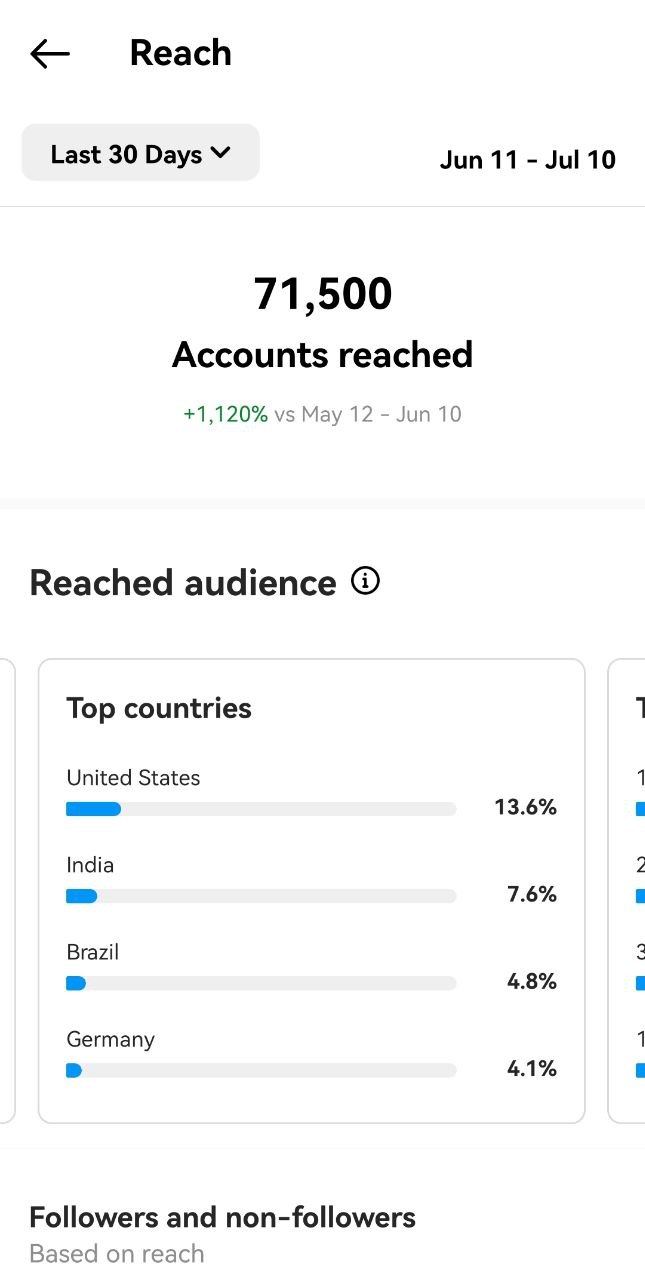645x1280 pixels.
Task: Tap the 13.6% United States value
Action: point(525,807)
